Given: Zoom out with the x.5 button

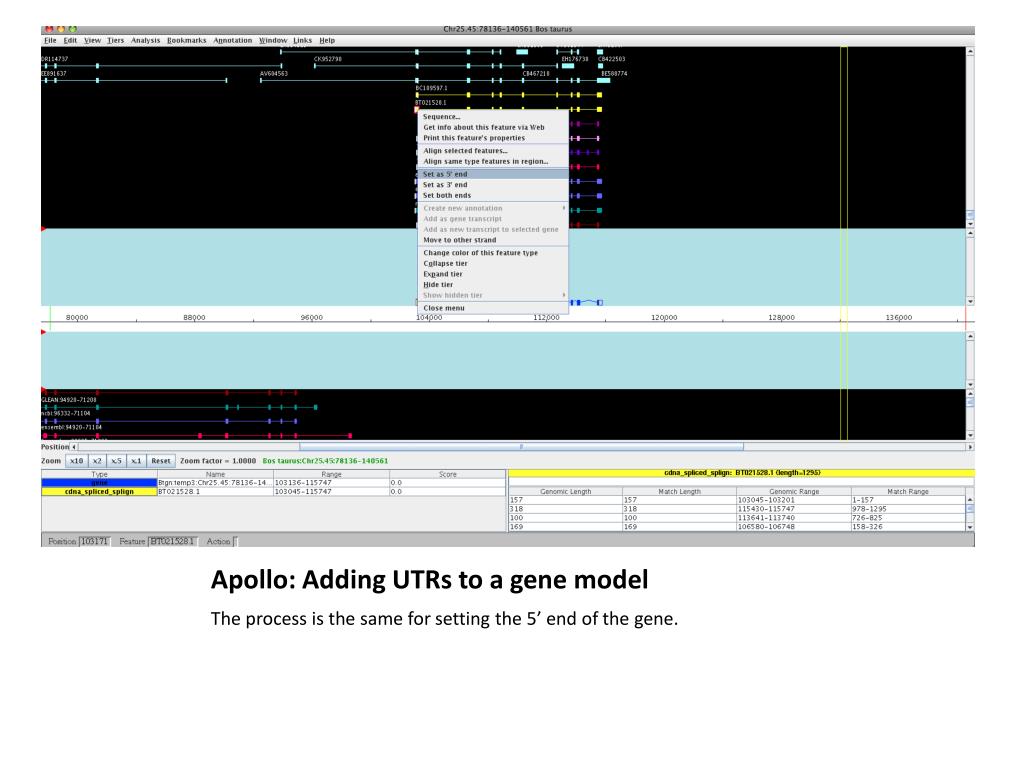Looking at the screenshot, I should click(x=116, y=461).
